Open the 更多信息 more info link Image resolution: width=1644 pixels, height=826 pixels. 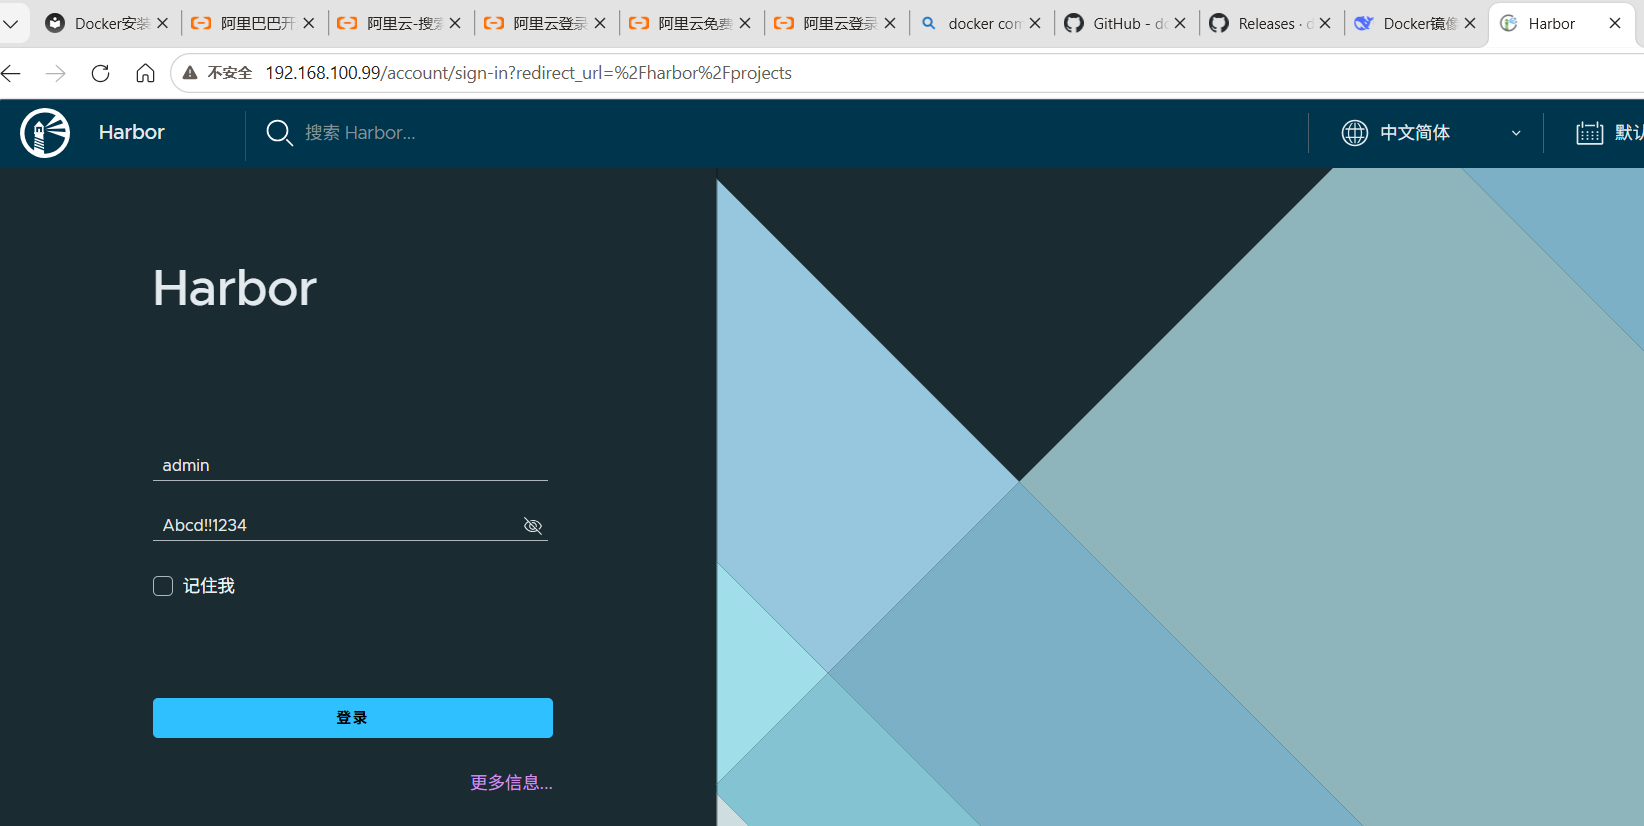tap(511, 783)
